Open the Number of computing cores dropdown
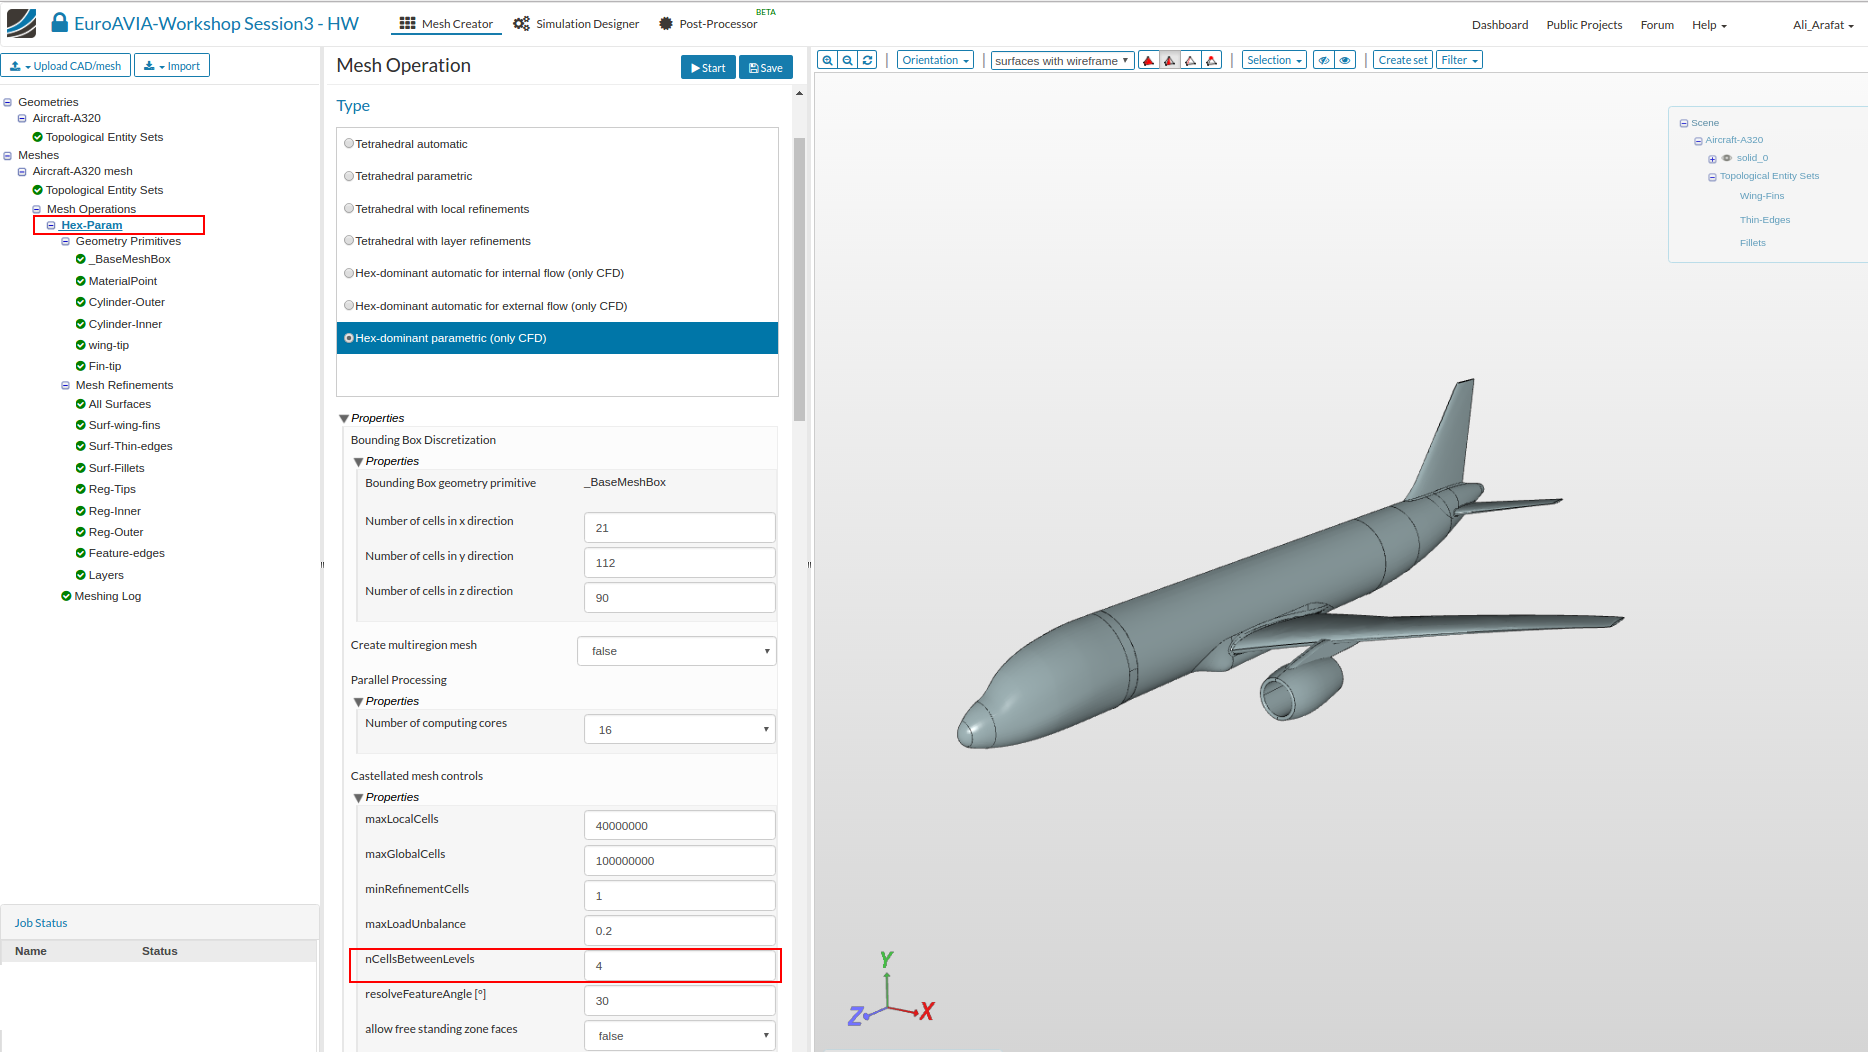The height and width of the screenshot is (1052, 1868). (679, 729)
